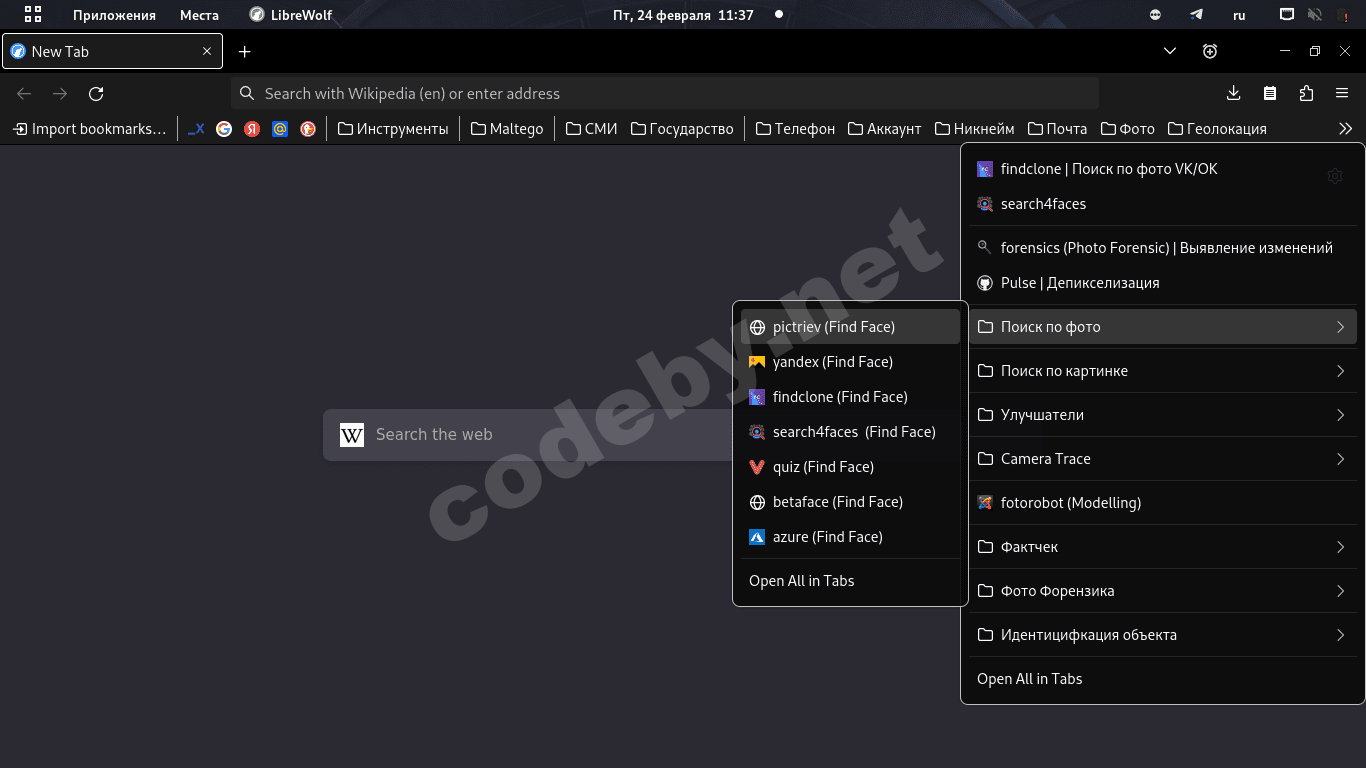Viewport: 1366px width, 768px height.
Task: Focus the Search with Wikipedia address bar
Action: point(665,93)
